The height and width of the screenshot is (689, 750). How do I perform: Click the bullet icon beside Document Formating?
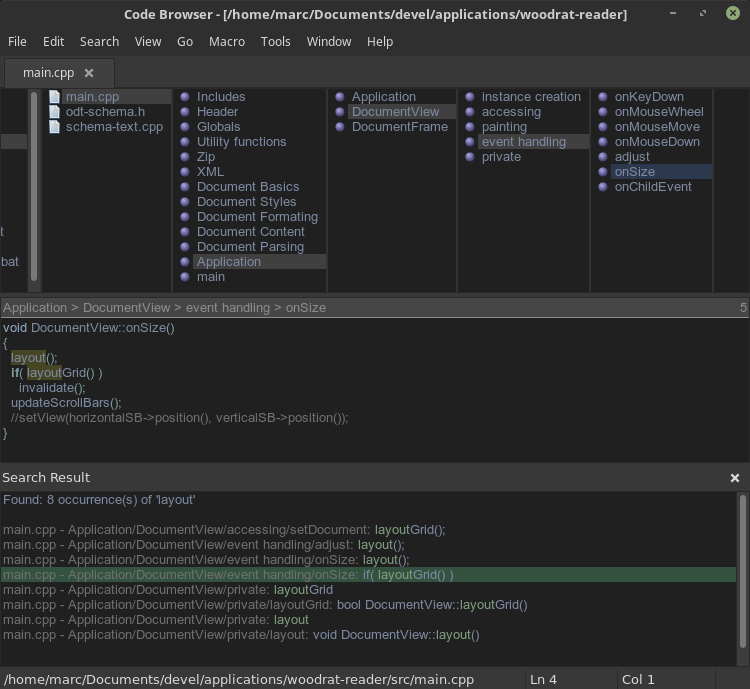pyautogui.click(x=185, y=217)
